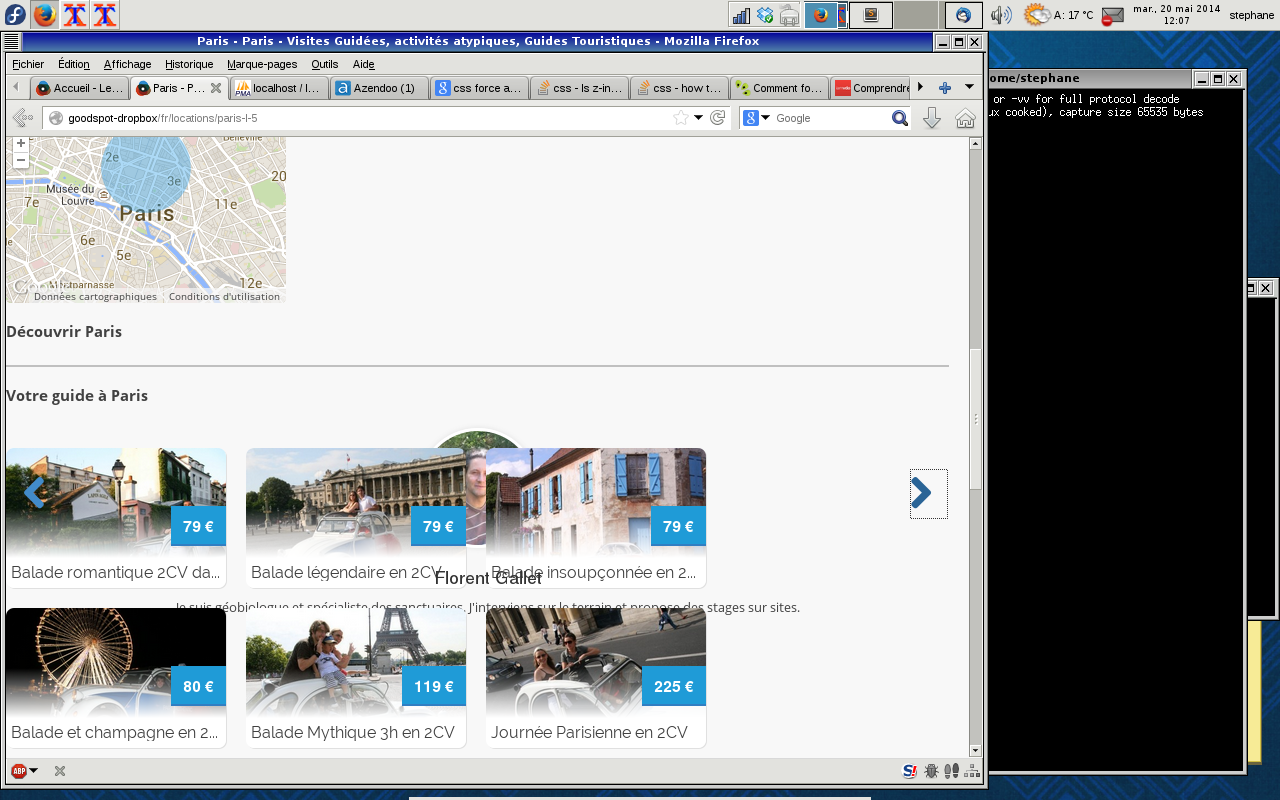Show tabs hidden to the right in the tab strip
Screen dimensions: 1280x800
tap(920, 88)
